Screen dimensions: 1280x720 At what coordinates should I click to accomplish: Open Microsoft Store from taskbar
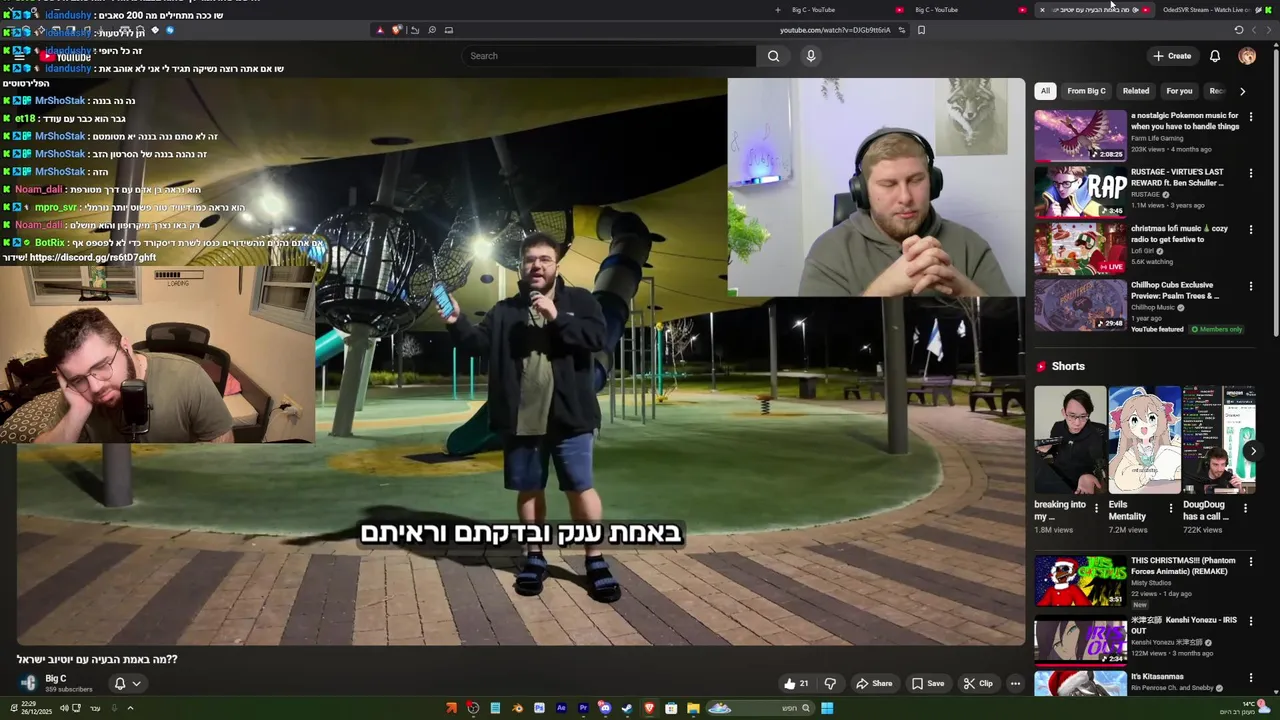(x=671, y=708)
